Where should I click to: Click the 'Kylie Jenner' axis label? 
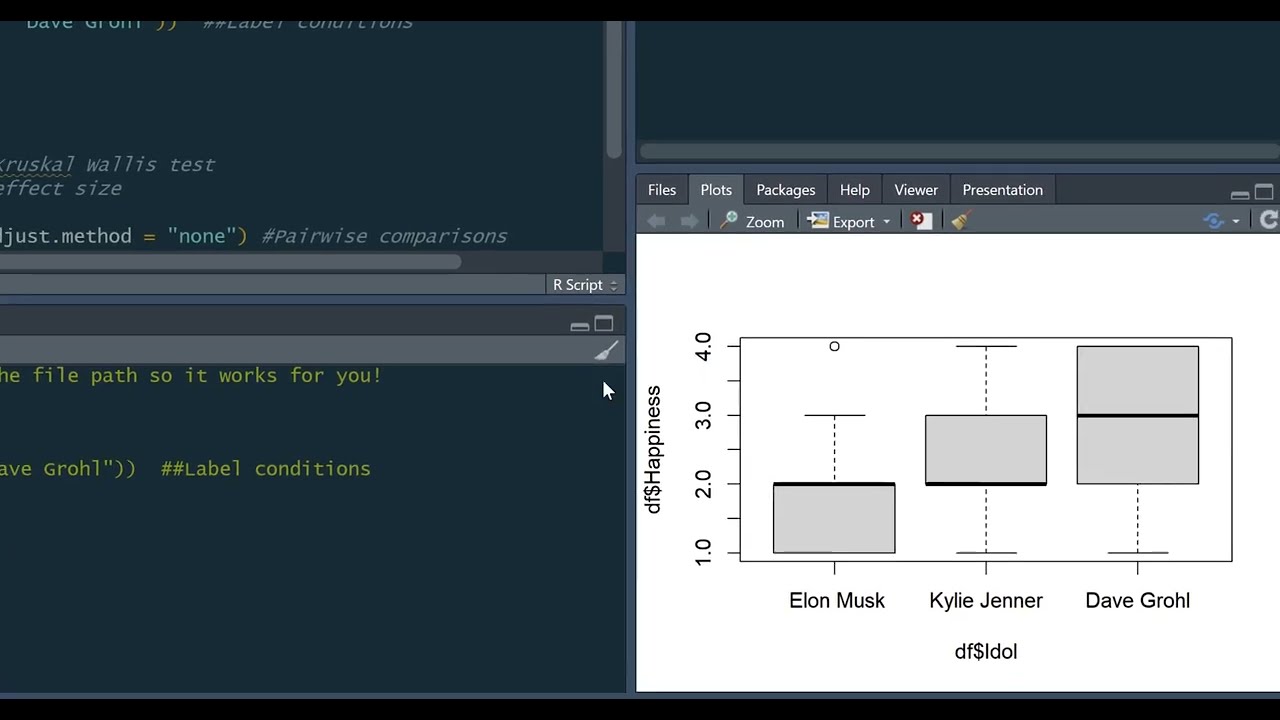click(986, 601)
